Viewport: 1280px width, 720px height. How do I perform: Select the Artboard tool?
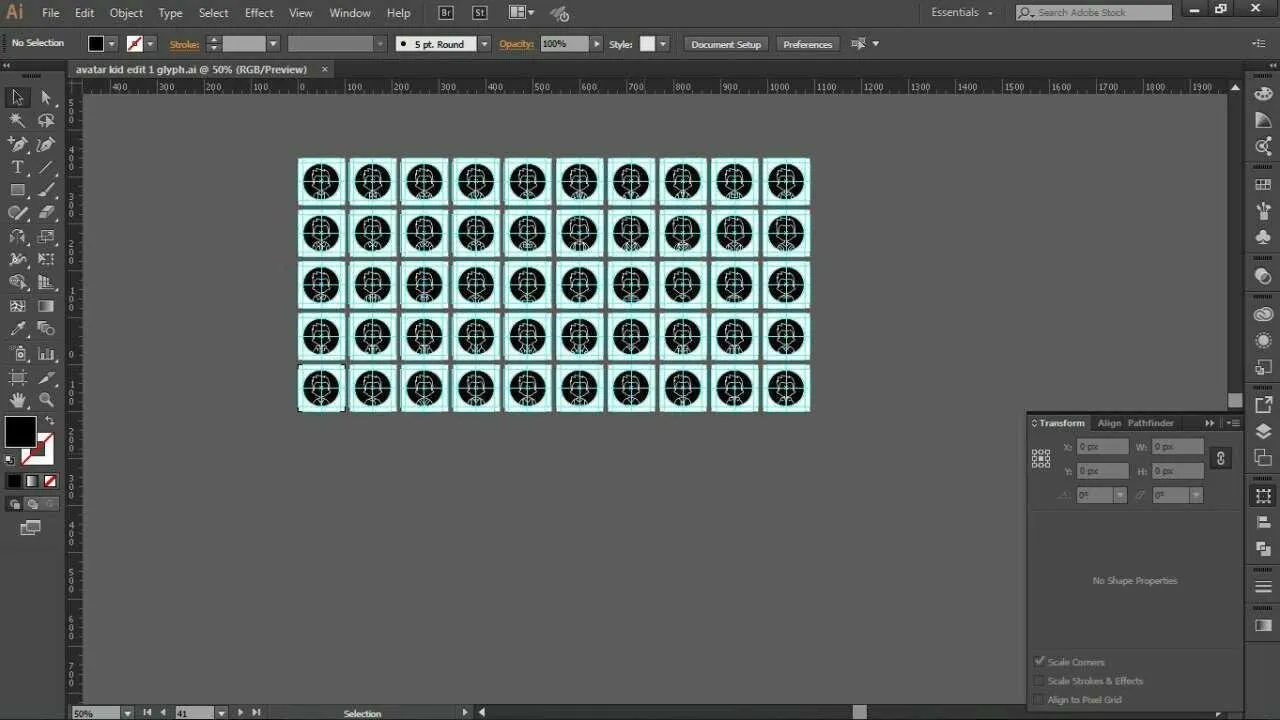point(17,377)
